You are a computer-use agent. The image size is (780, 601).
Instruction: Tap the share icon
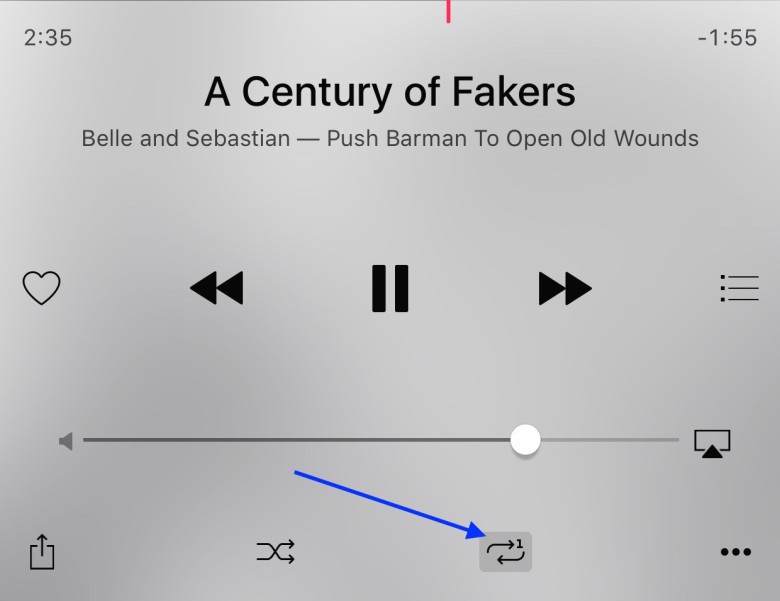(x=42, y=551)
